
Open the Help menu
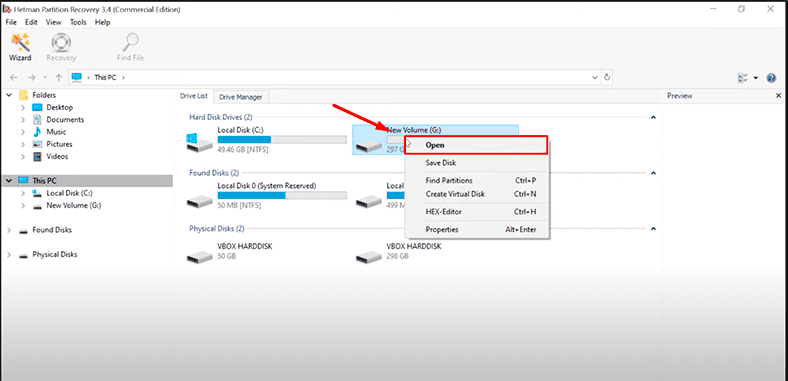(x=103, y=22)
